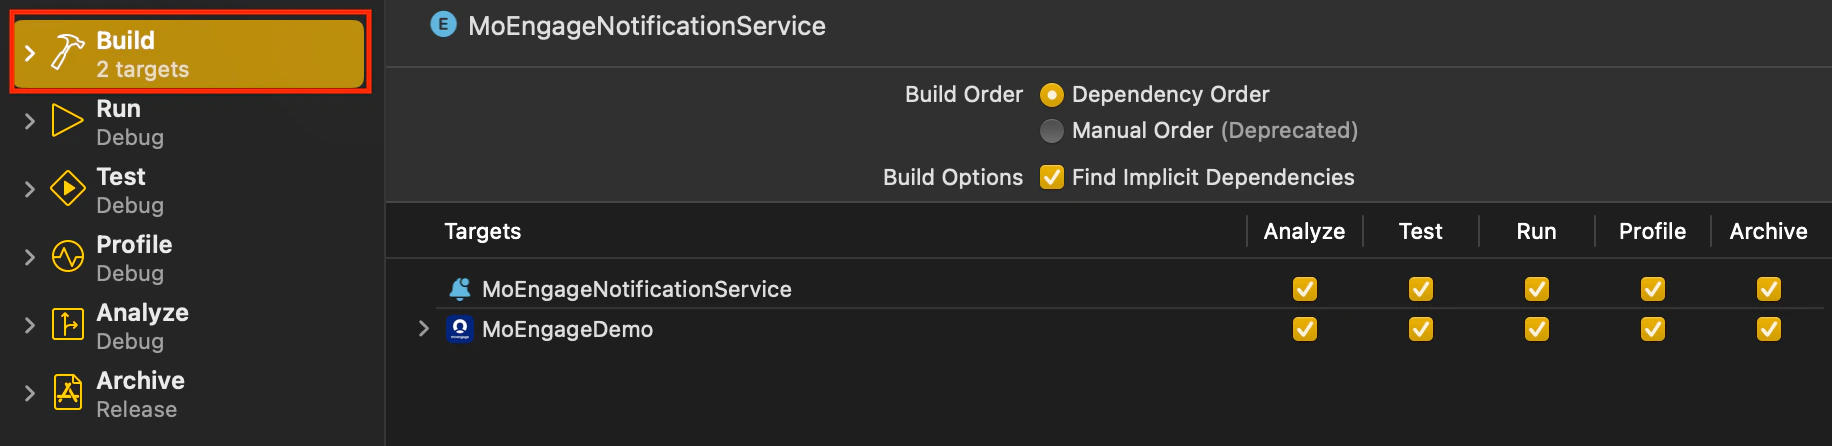Expand the MoEngageDemo target row
This screenshot has height=446, width=1832.
tap(424, 329)
